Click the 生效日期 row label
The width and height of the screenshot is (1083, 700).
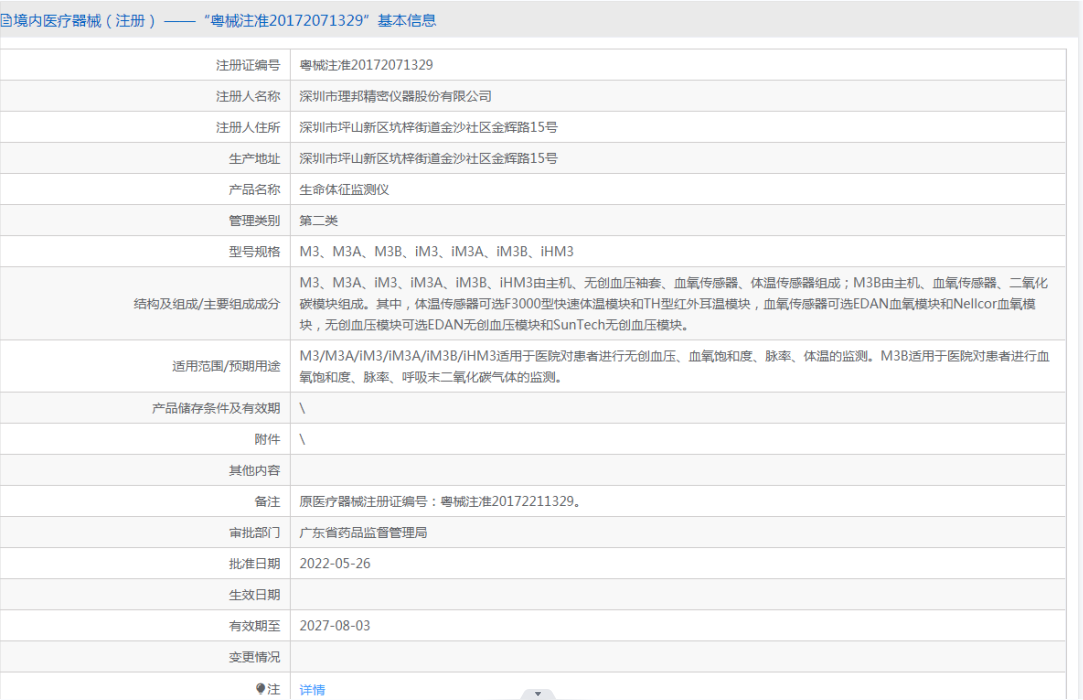click(254, 594)
